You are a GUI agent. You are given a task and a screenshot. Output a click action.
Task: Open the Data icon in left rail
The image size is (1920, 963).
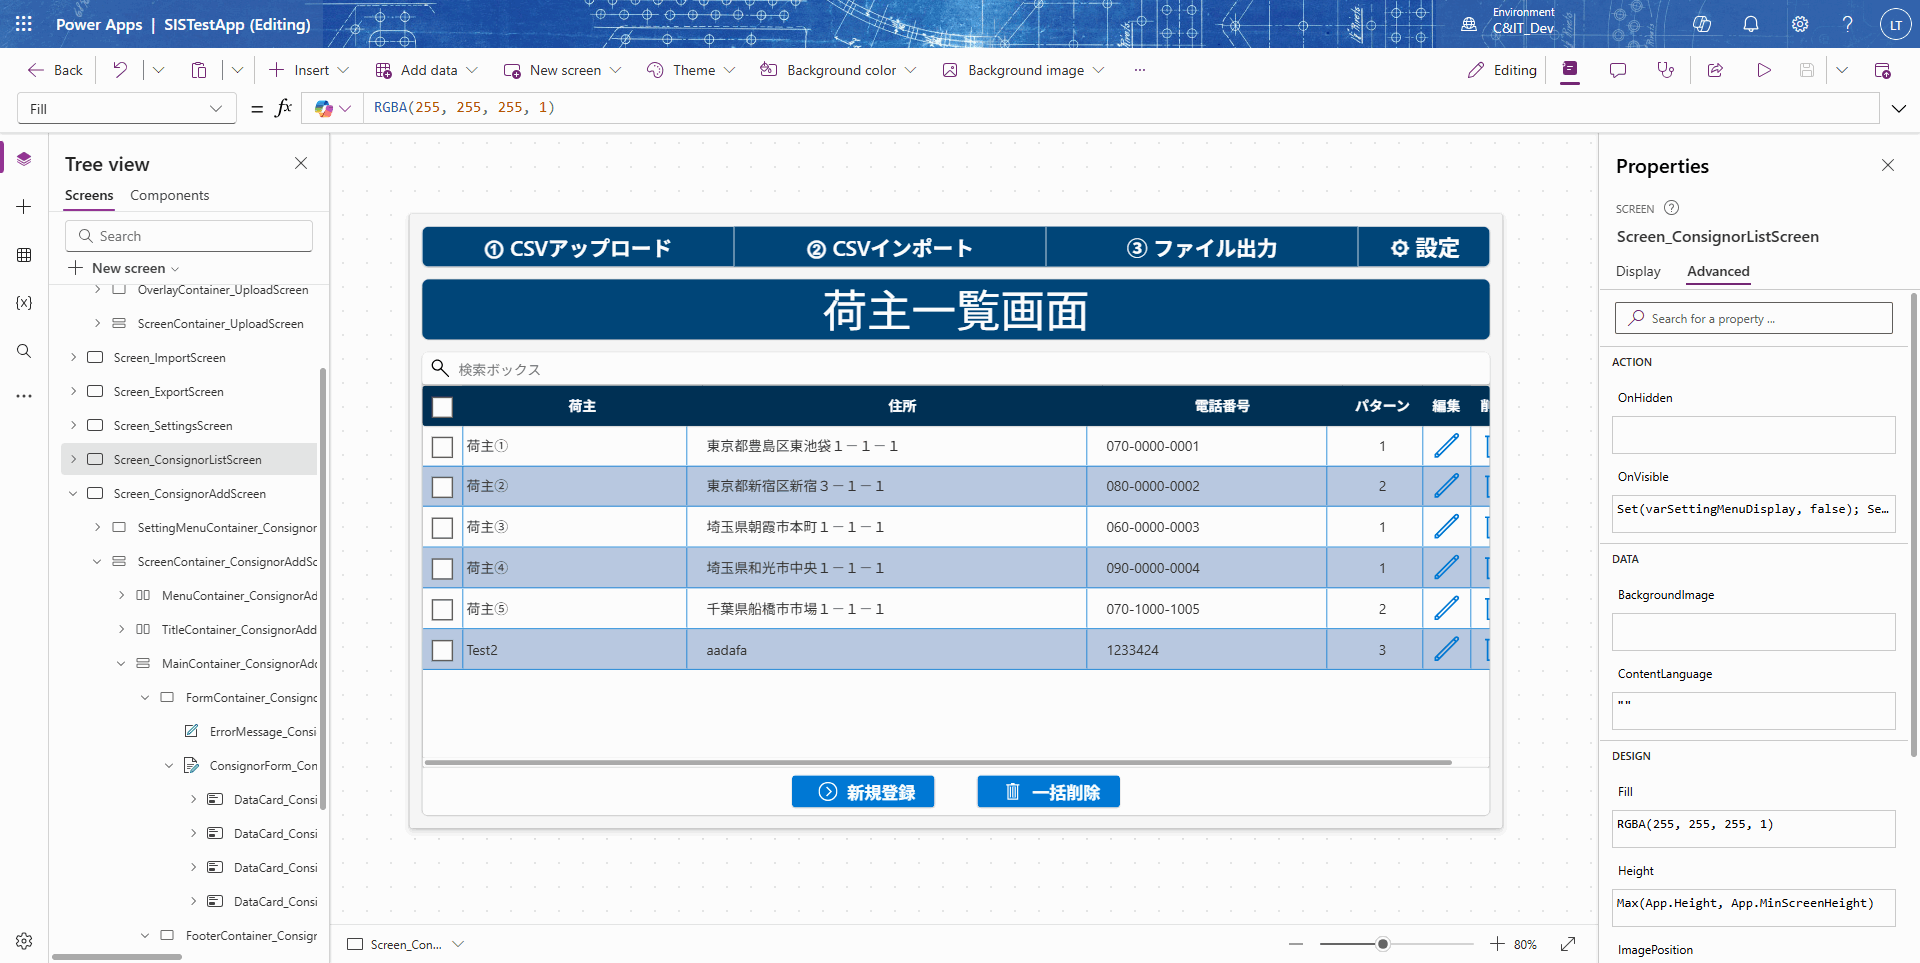coord(24,255)
